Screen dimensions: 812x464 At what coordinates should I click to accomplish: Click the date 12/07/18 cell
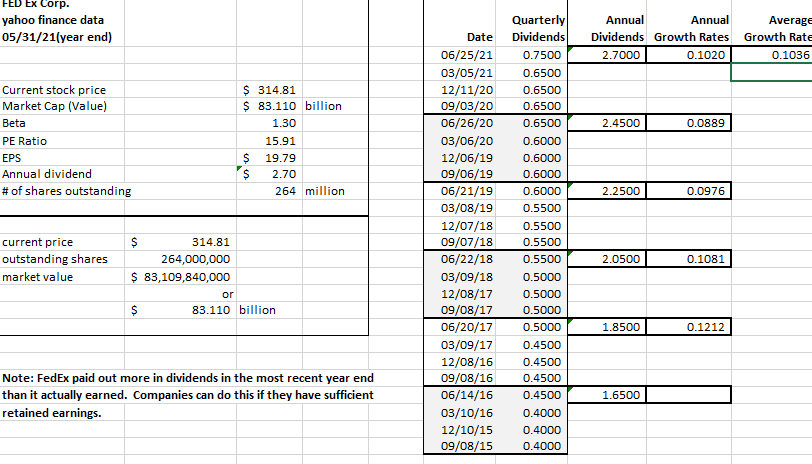pyautogui.click(x=459, y=226)
